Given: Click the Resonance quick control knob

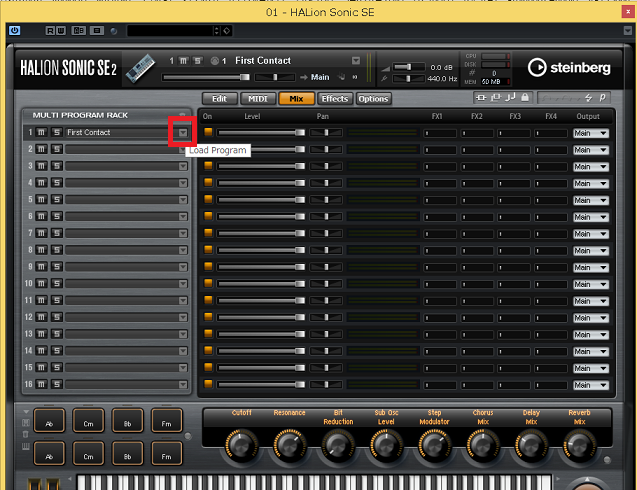Looking at the screenshot, I should point(289,446).
